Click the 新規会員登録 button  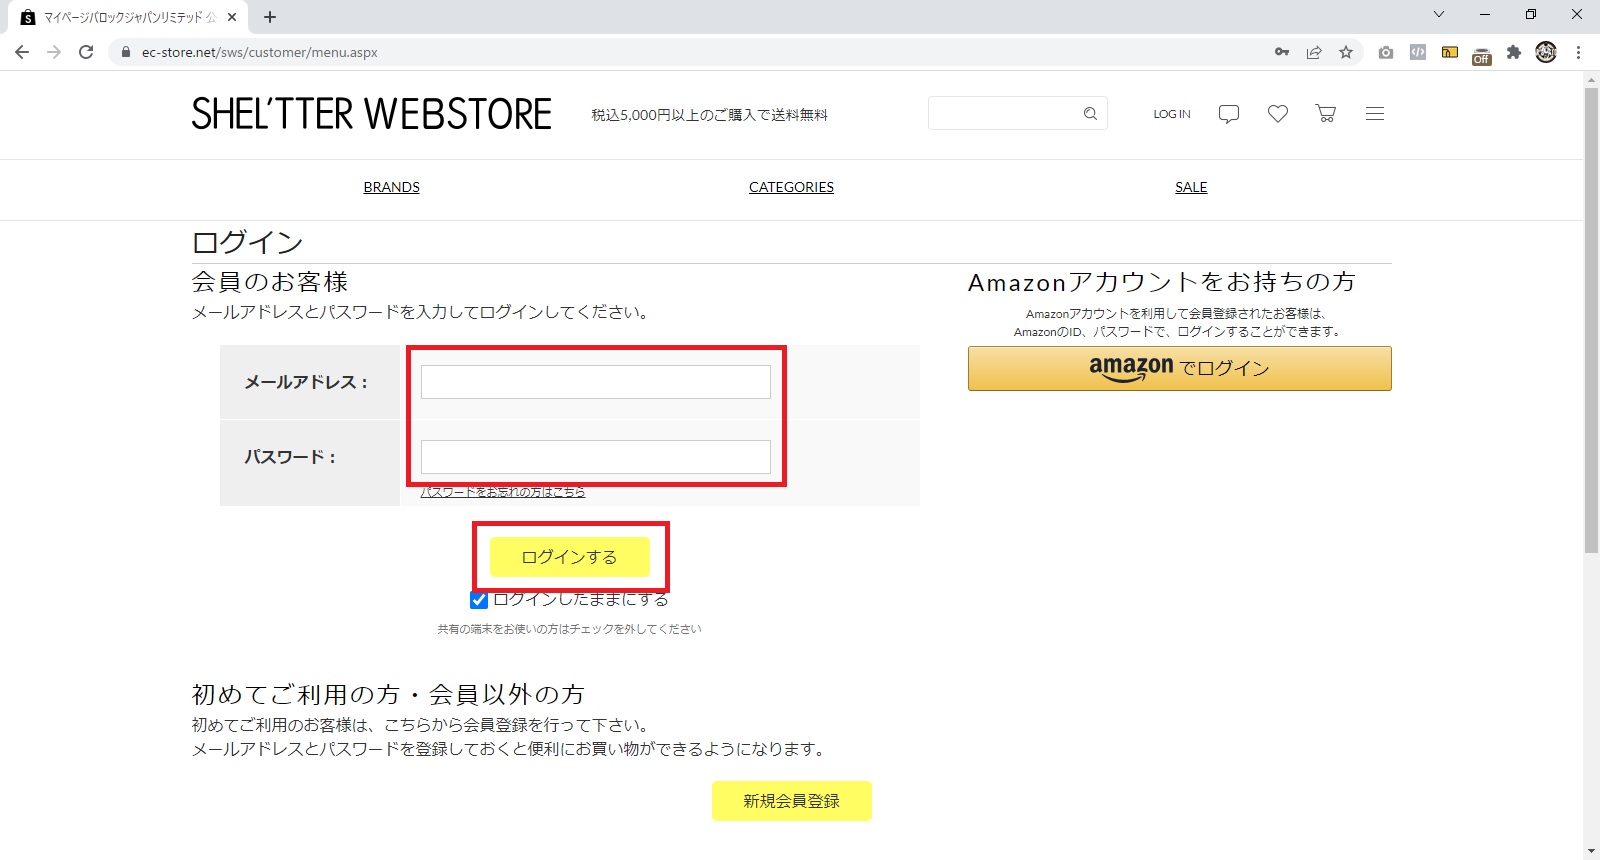791,801
